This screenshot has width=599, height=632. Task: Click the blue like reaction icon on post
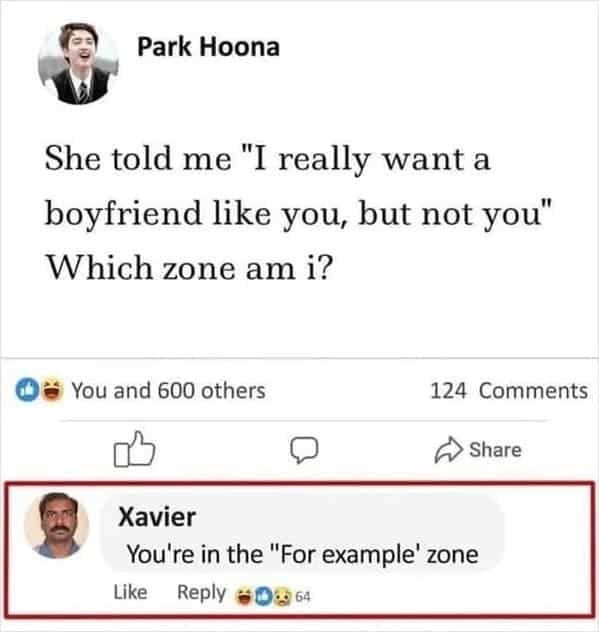[27, 390]
